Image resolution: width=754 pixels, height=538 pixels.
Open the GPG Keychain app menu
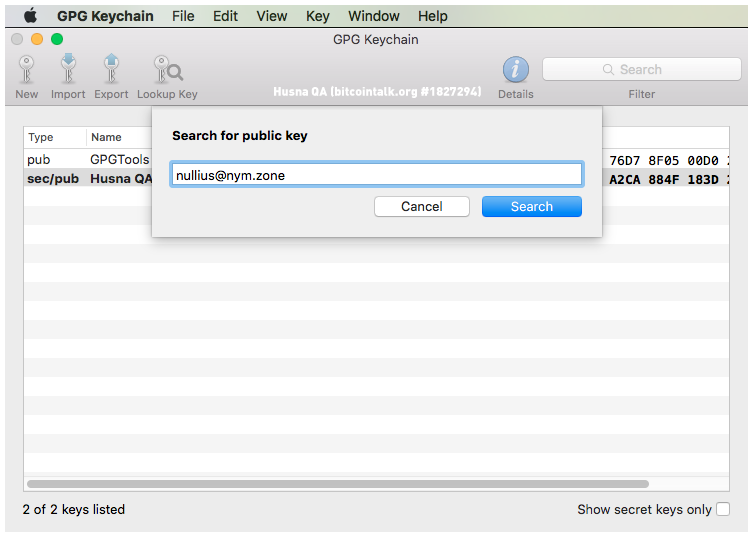pos(105,16)
